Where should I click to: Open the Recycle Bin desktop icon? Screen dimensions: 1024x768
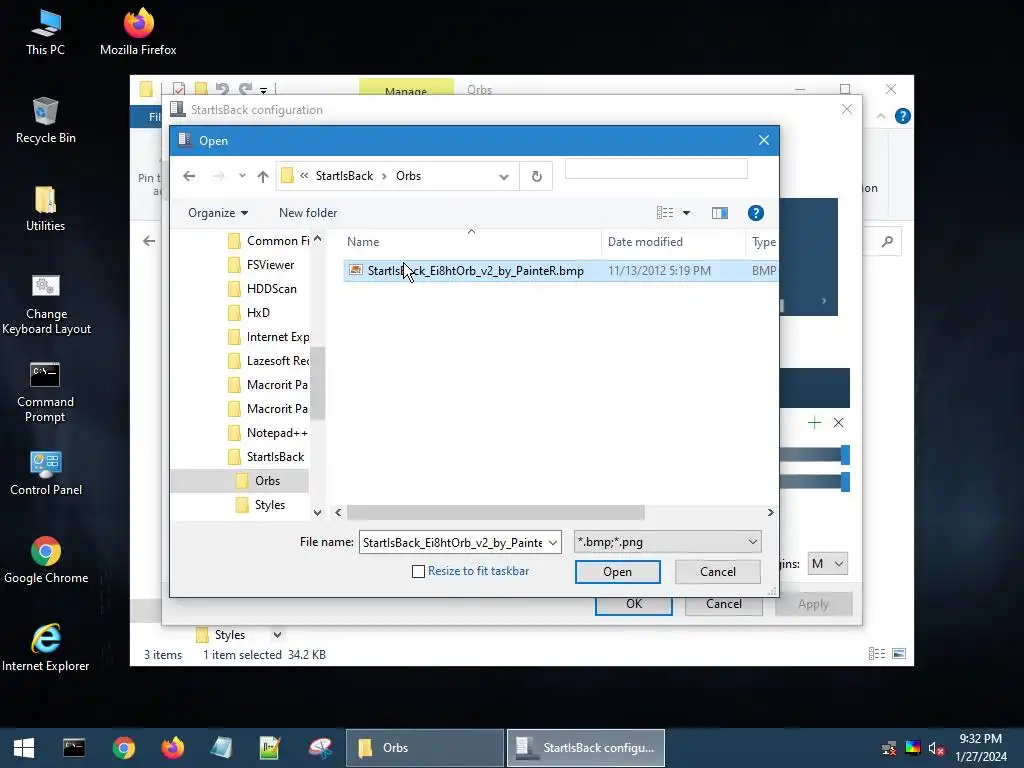tap(45, 121)
